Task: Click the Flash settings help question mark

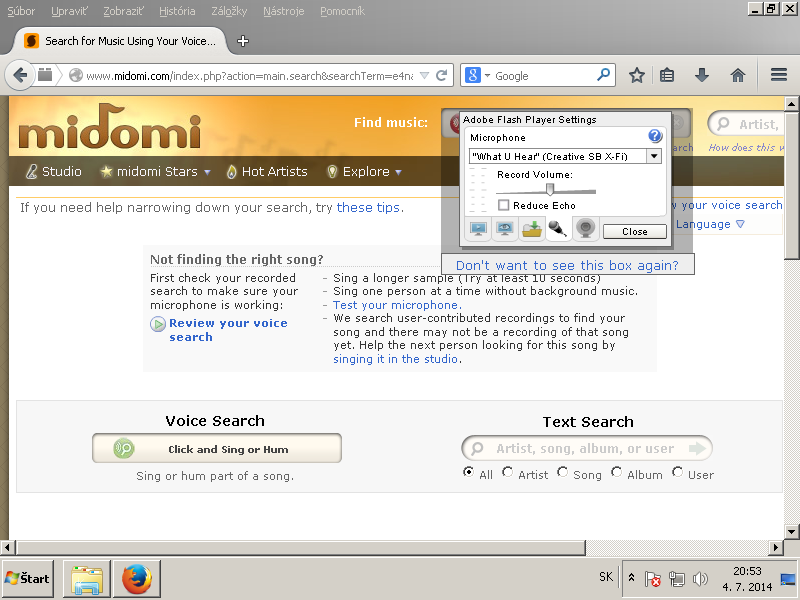Action: [x=655, y=136]
